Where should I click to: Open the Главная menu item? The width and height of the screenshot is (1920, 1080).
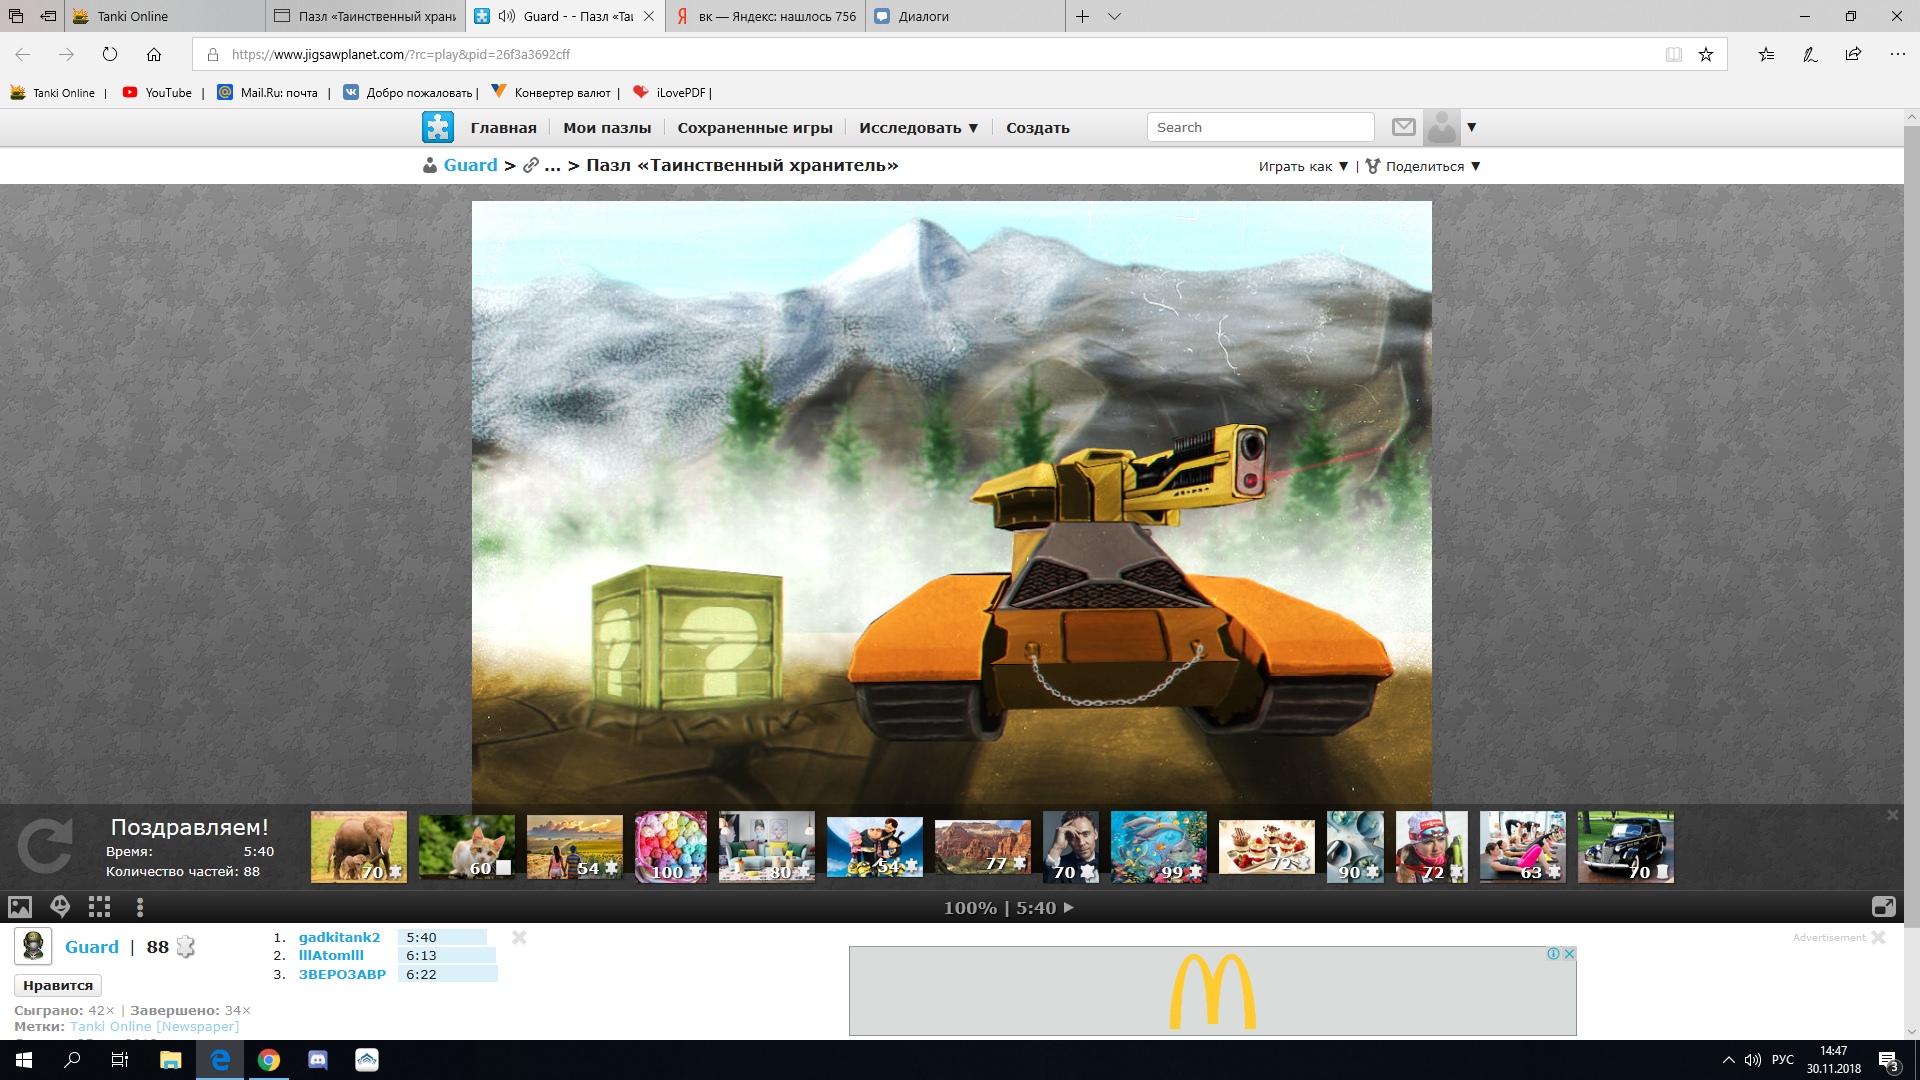pos(503,128)
